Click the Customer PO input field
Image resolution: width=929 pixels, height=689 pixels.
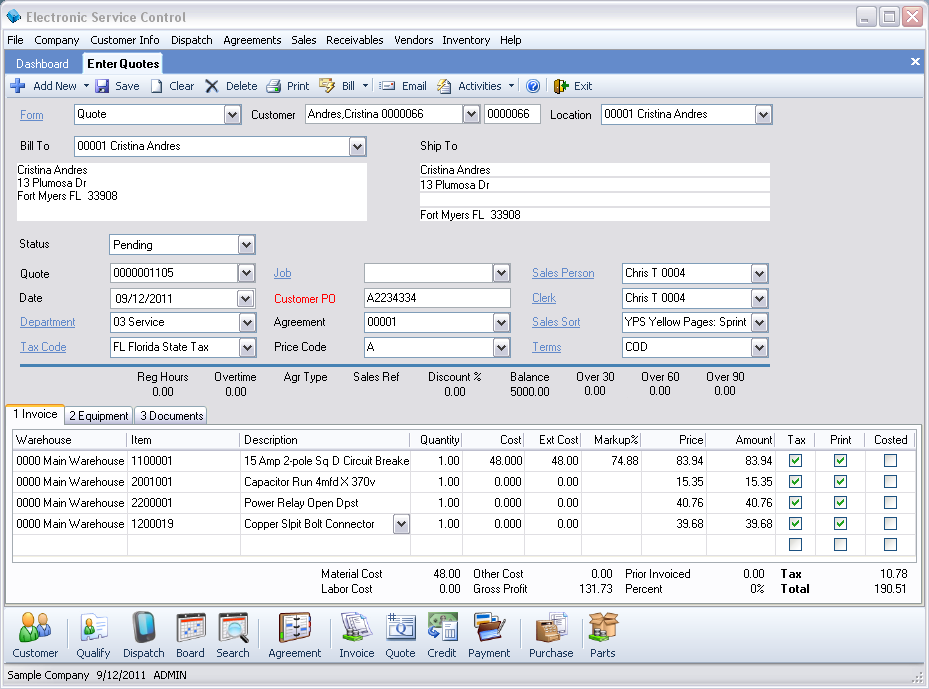click(x=437, y=298)
